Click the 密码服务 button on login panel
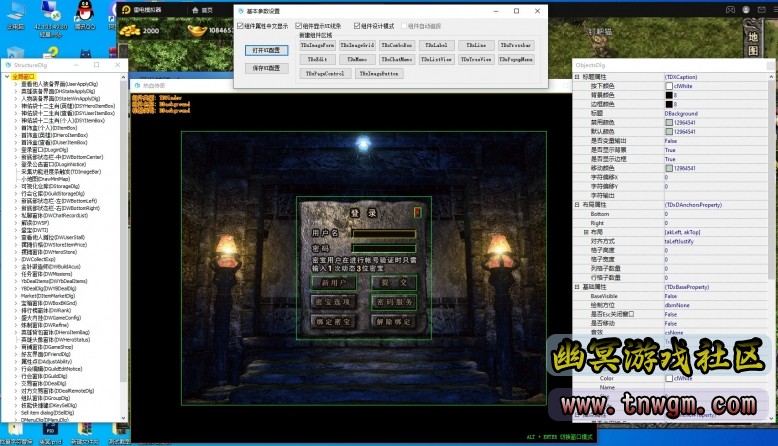 394,302
